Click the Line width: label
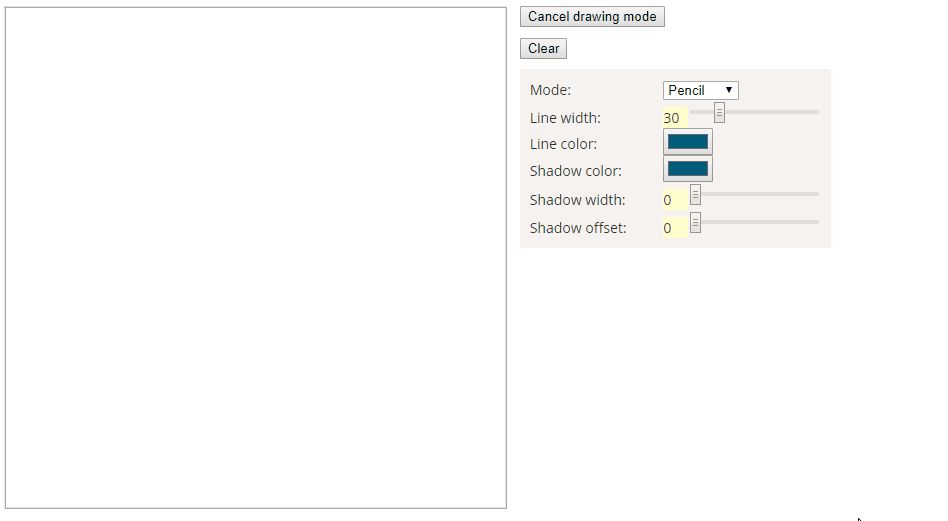948x521 pixels. pos(565,118)
